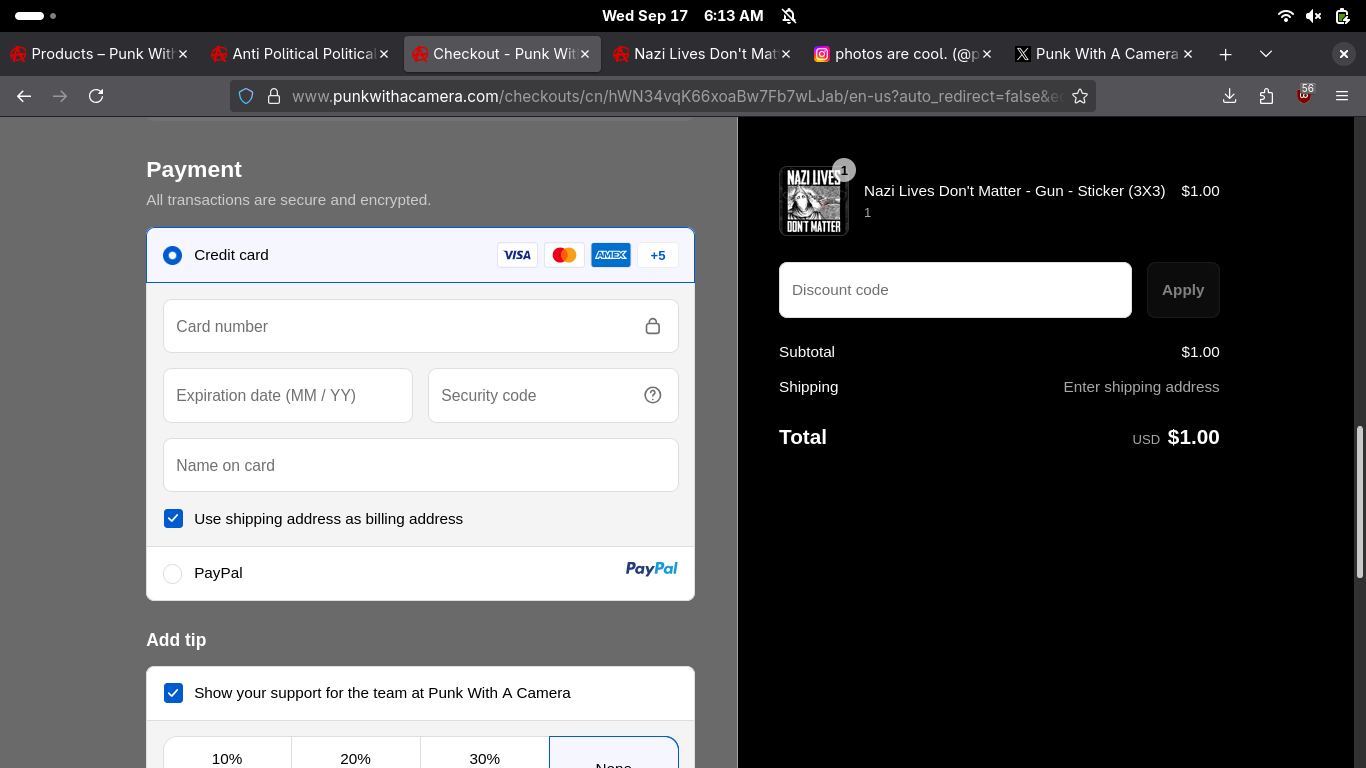
Task: Click the AMEX card logo
Action: 611,255
